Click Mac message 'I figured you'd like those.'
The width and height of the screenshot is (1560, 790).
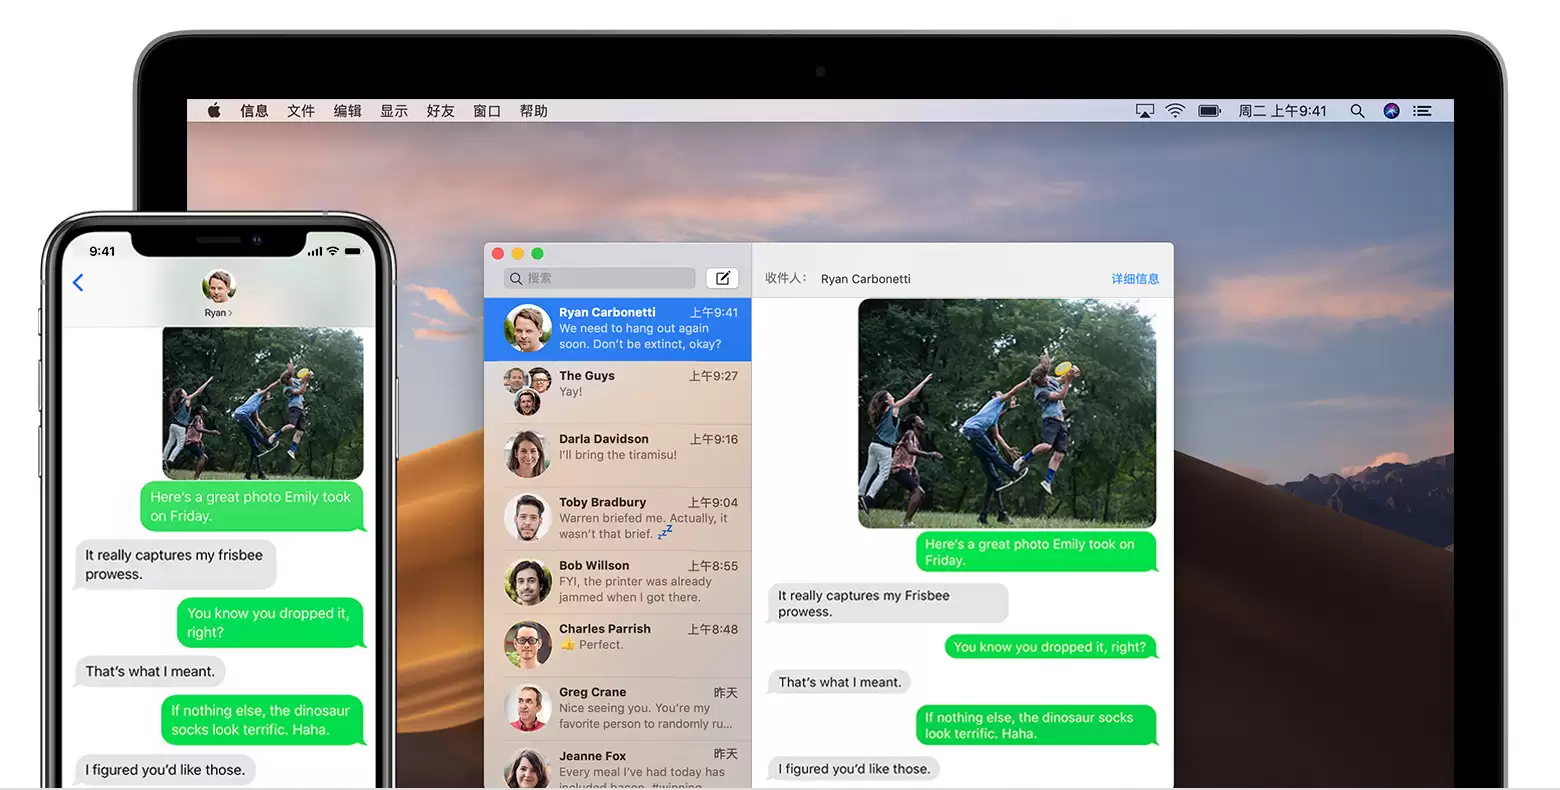coord(853,769)
